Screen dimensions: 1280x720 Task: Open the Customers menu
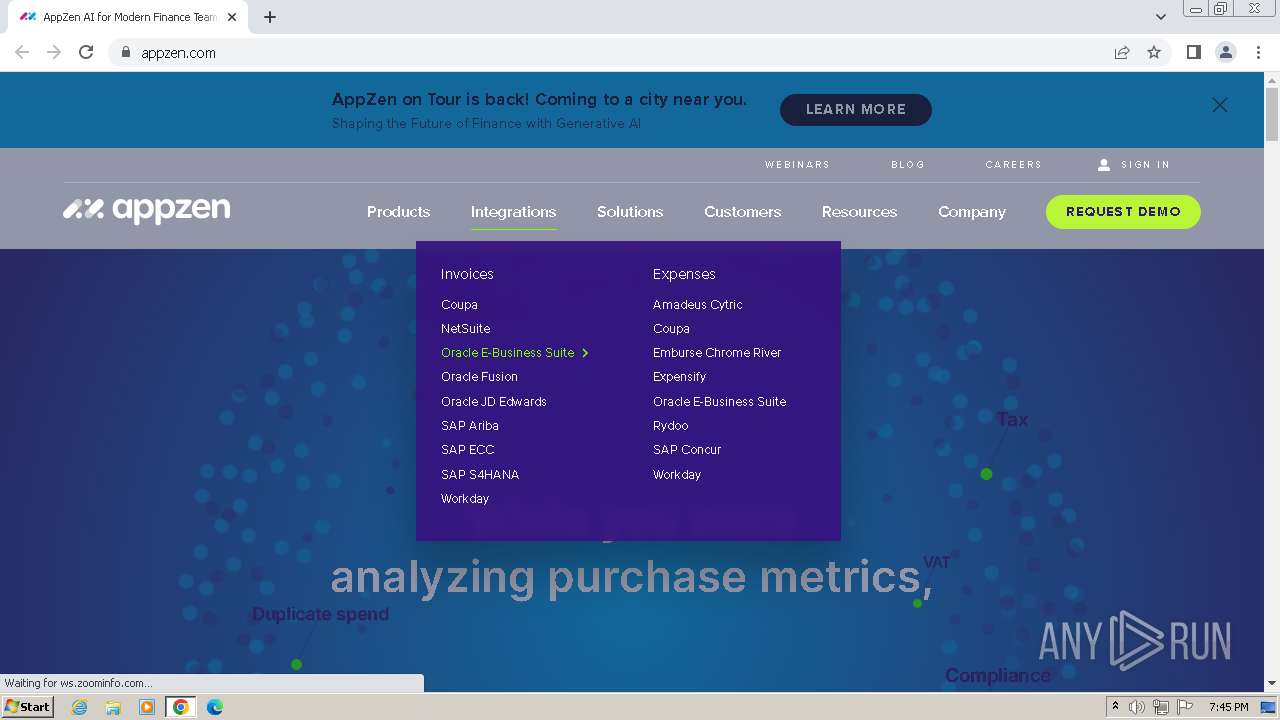click(x=743, y=212)
